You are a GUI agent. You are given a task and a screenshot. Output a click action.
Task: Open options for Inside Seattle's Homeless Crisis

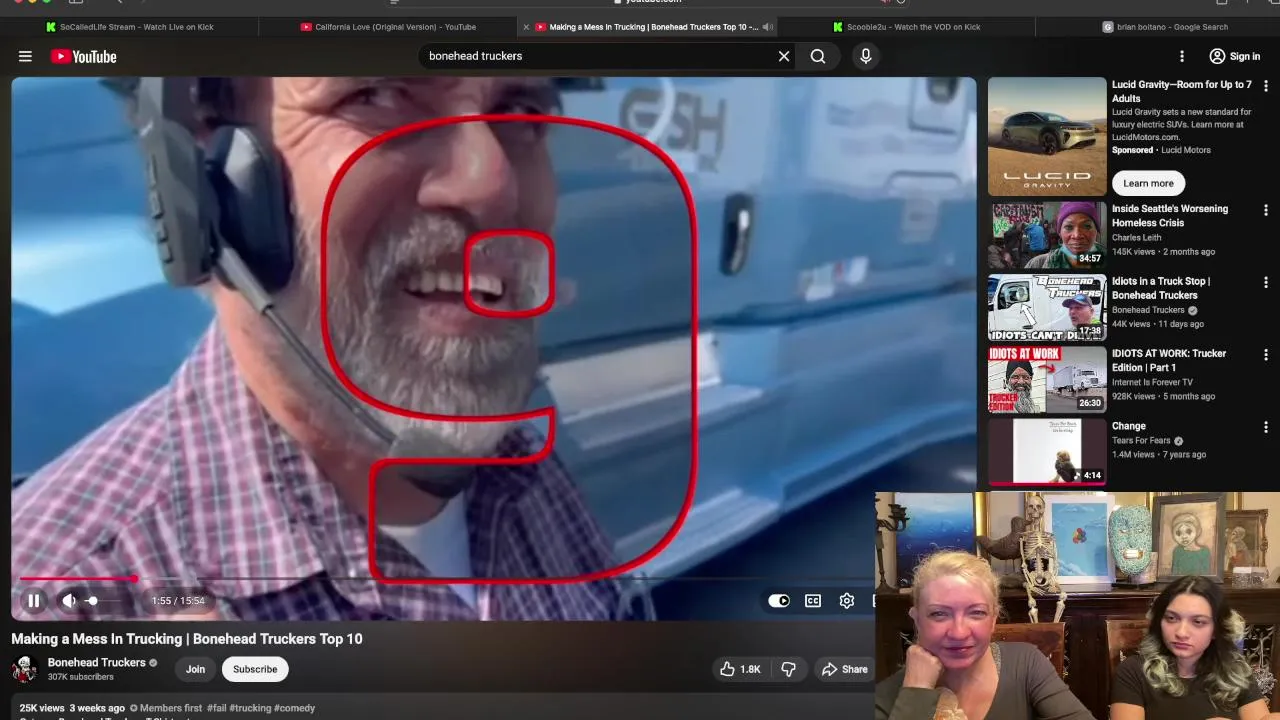[x=1266, y=211]
